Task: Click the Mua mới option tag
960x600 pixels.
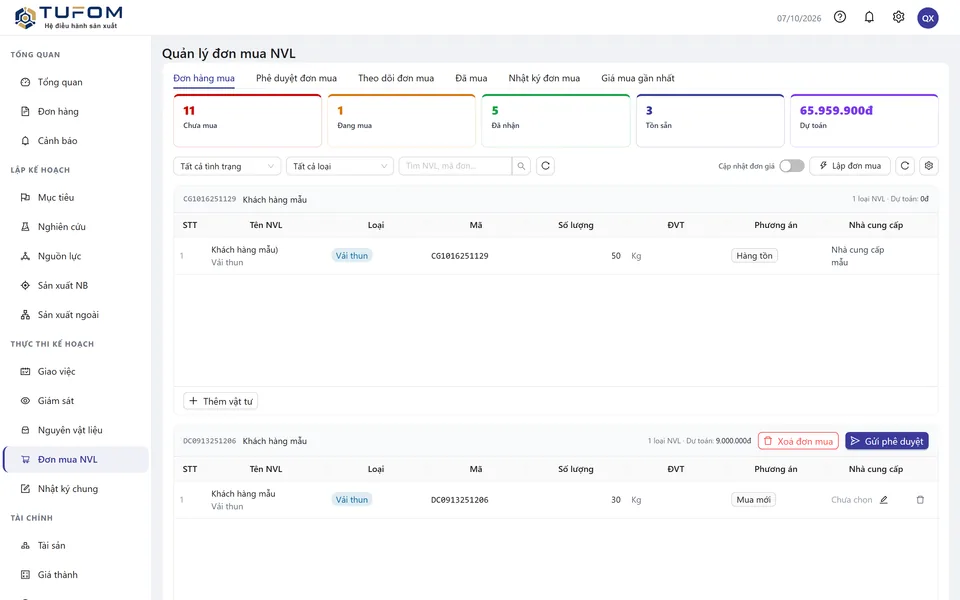Action: [x=754, y=500]
